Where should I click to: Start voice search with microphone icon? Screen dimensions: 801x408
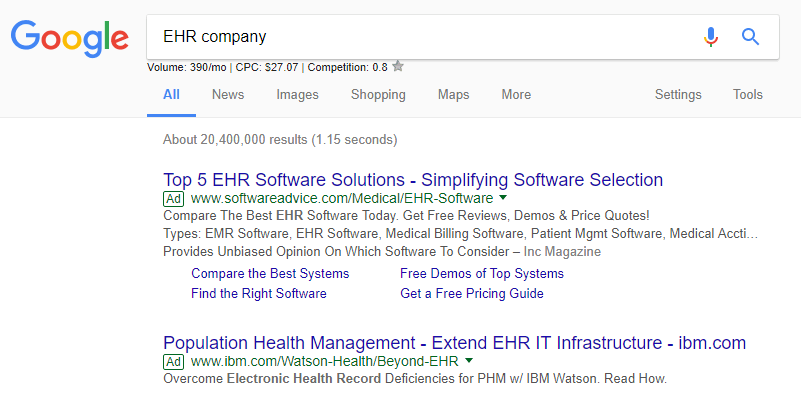click(x=711, y=37)
